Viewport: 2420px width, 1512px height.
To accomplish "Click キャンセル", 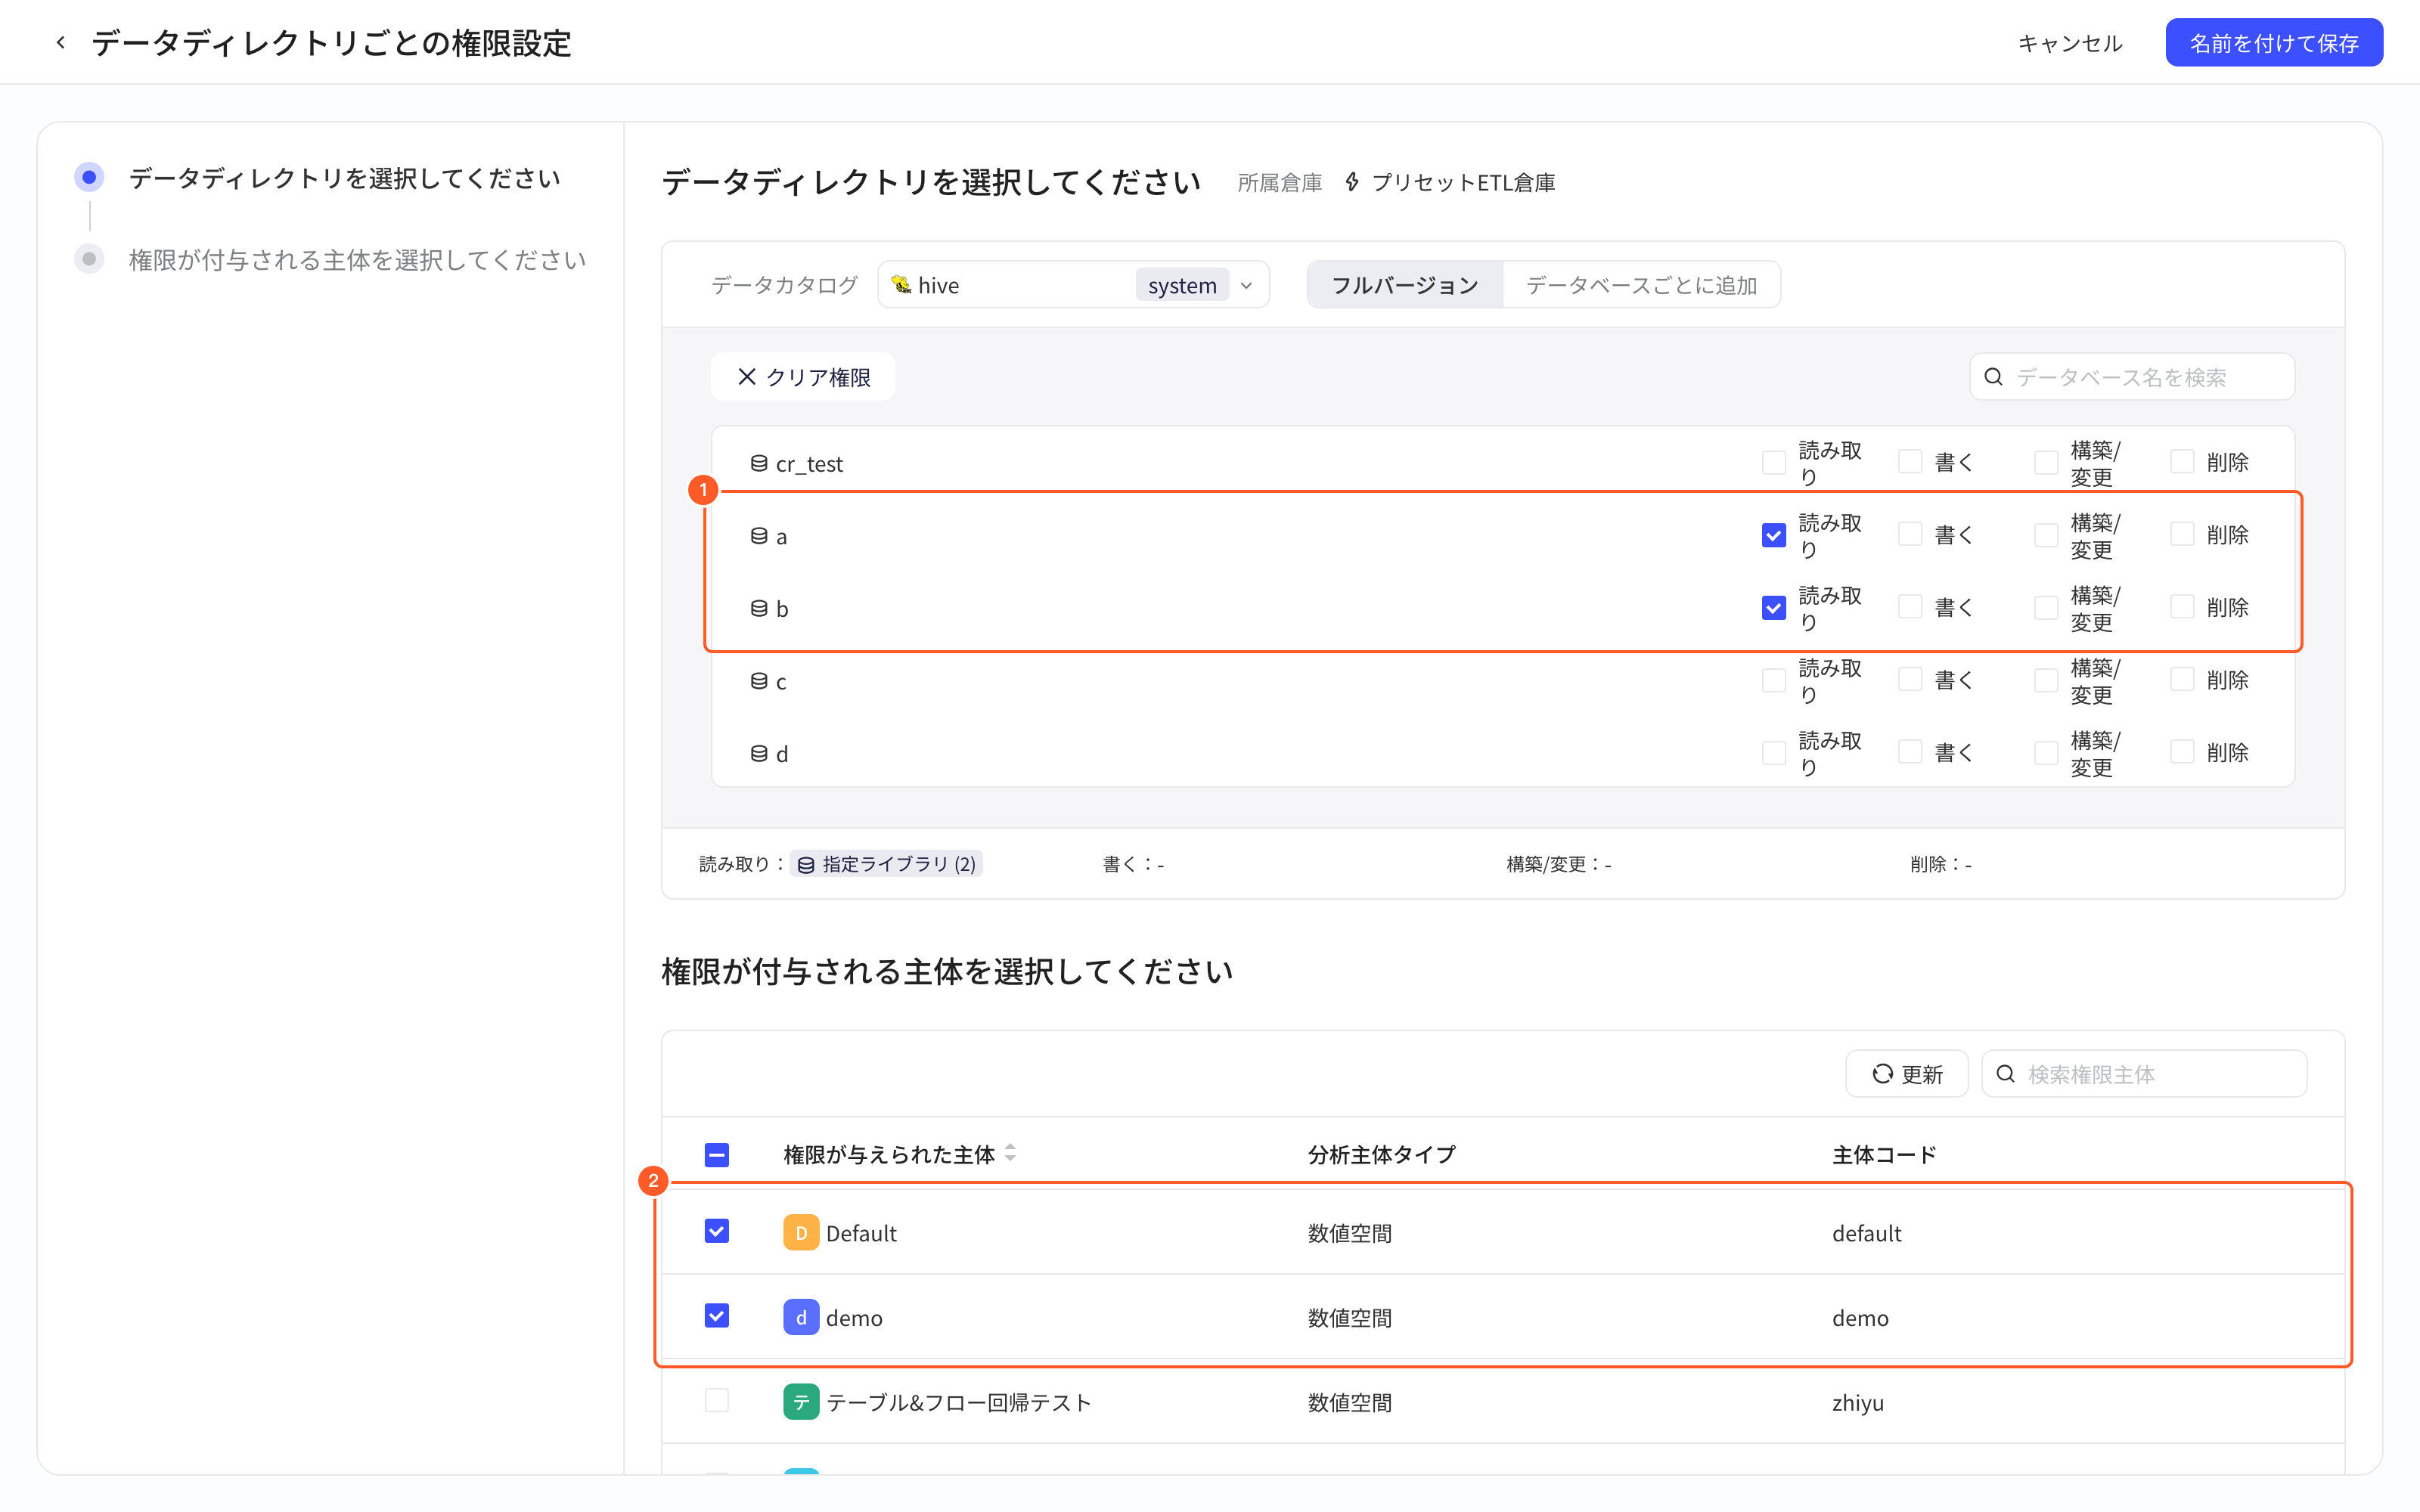I will [2069, 43].
